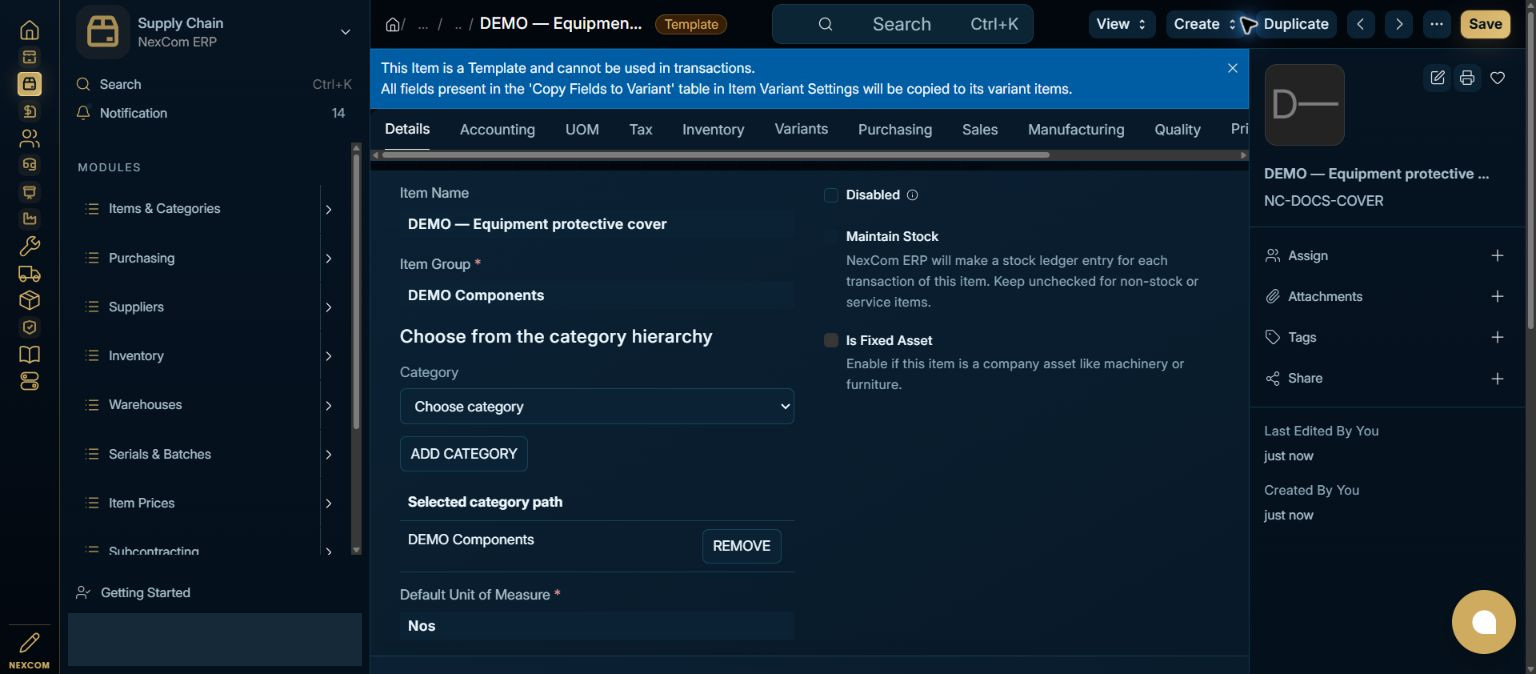Remove the DEMO Components category path
Screen dimensions: 1536x674
[741, 546]
